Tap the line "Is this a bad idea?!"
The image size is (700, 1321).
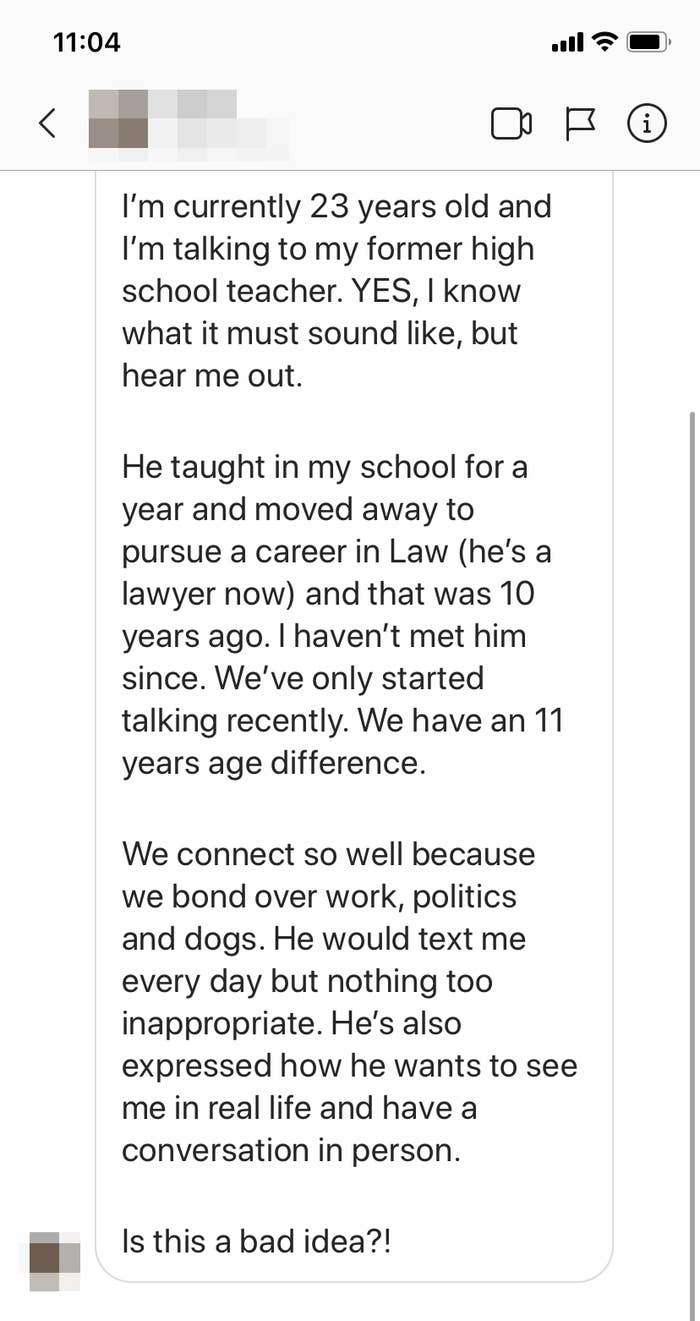pos(256,1241)
